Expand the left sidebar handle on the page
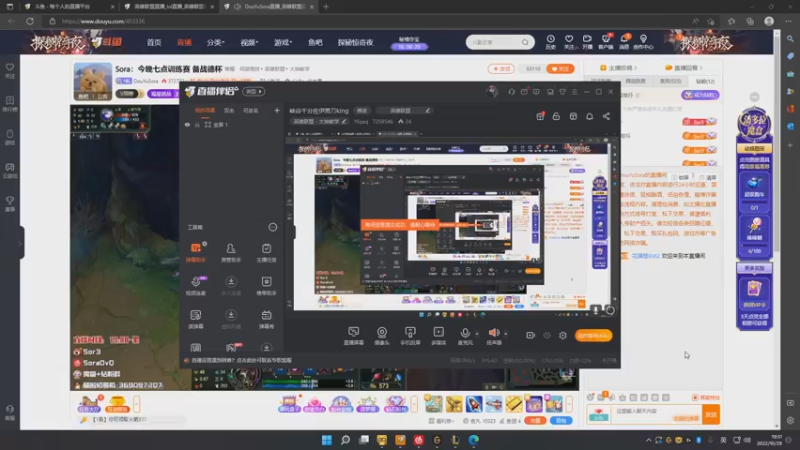This screenshot has height=450, width=800. pos(21,243)
